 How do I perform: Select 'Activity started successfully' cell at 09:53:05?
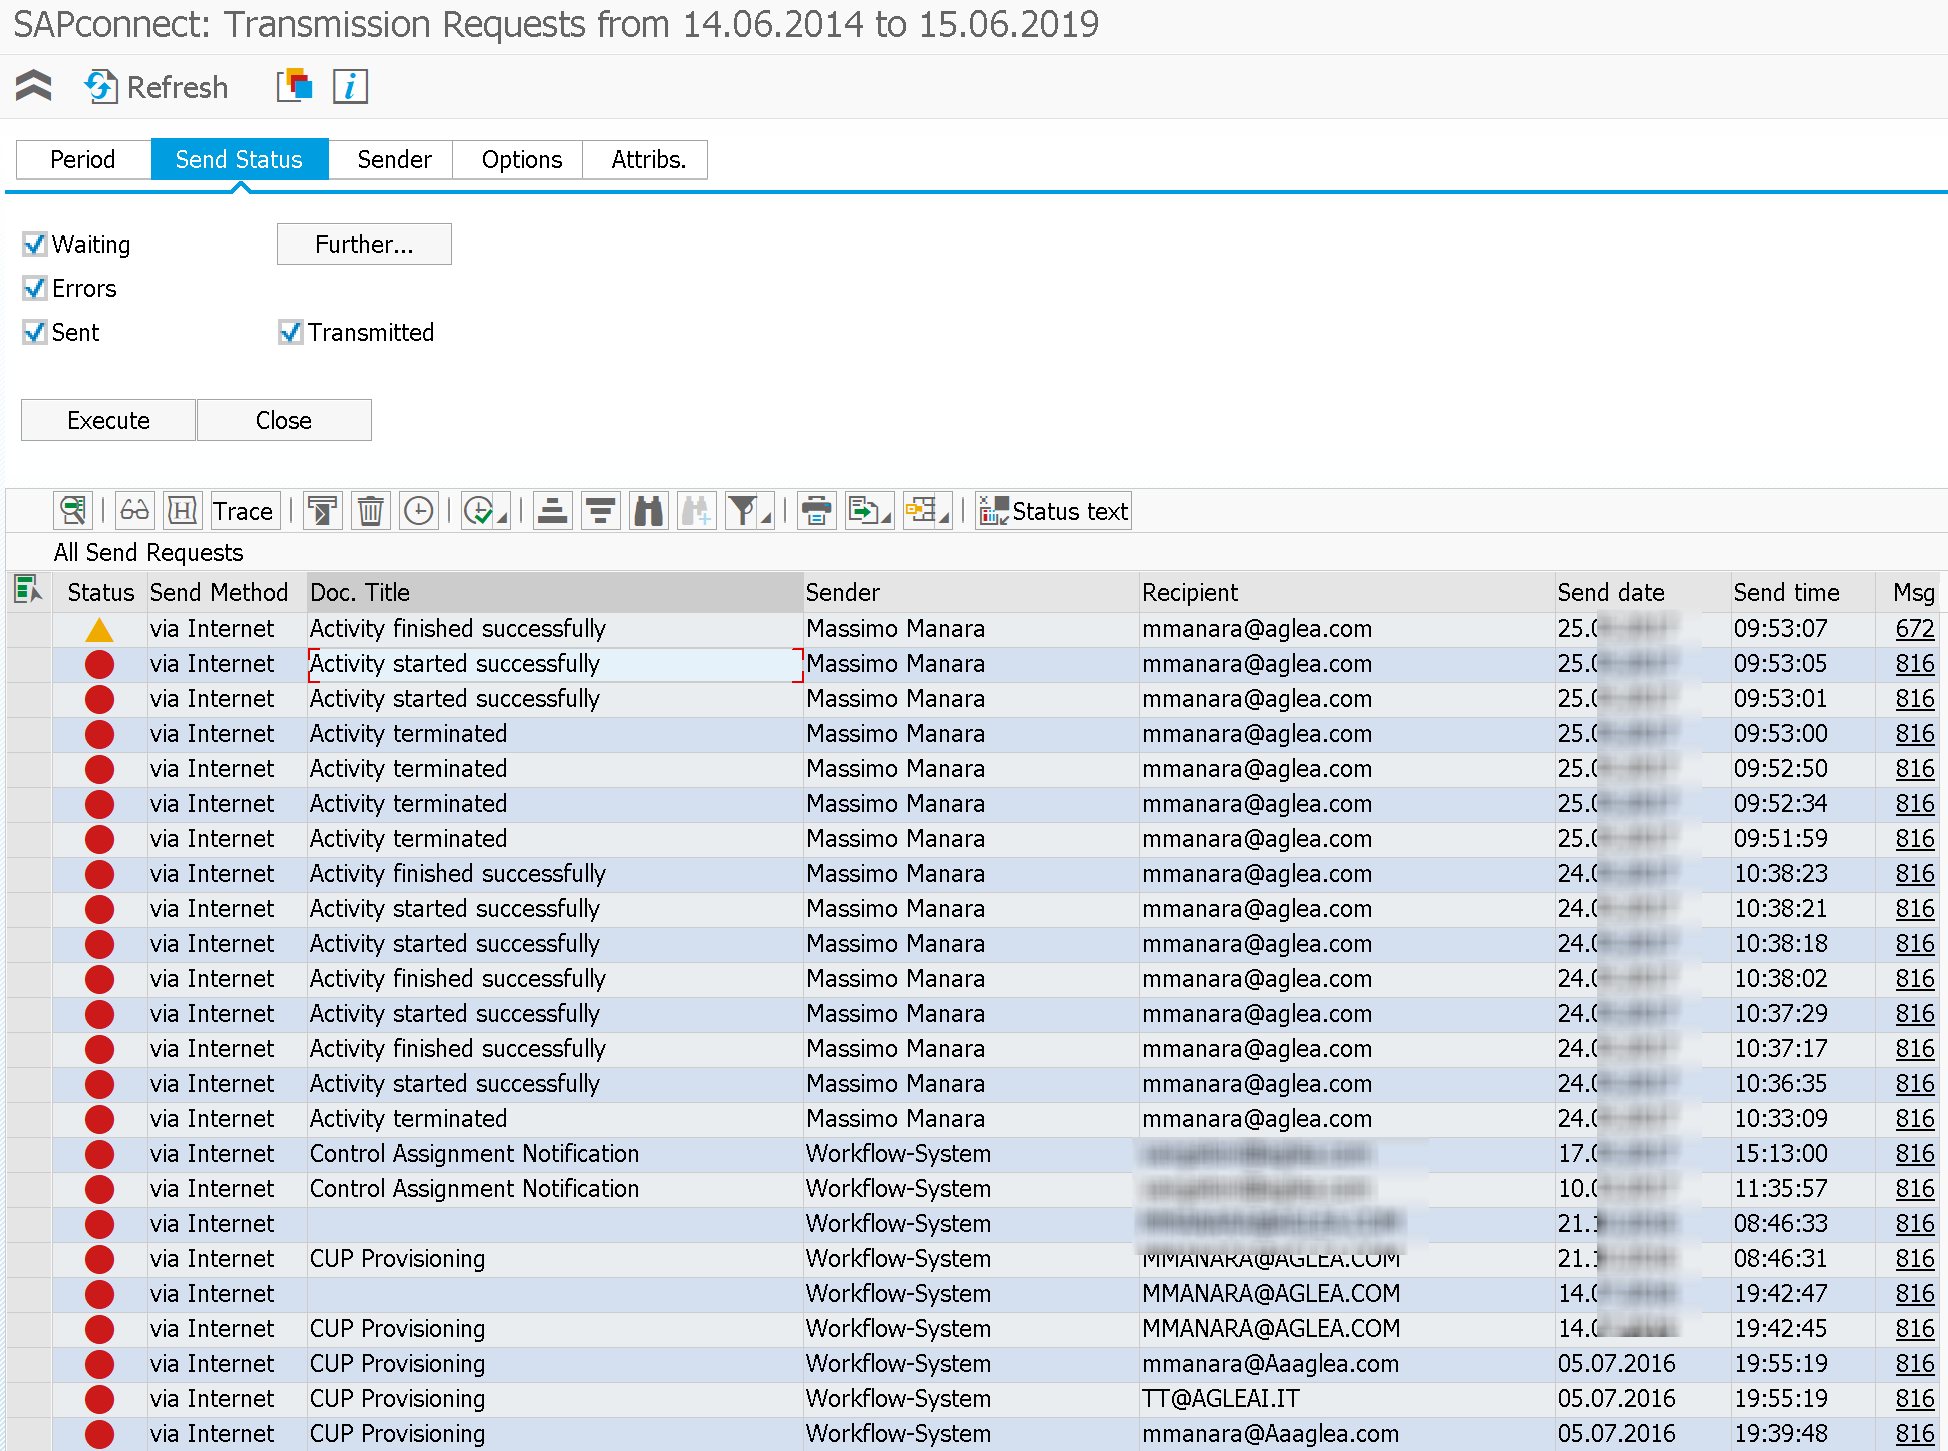coord(555,664)
